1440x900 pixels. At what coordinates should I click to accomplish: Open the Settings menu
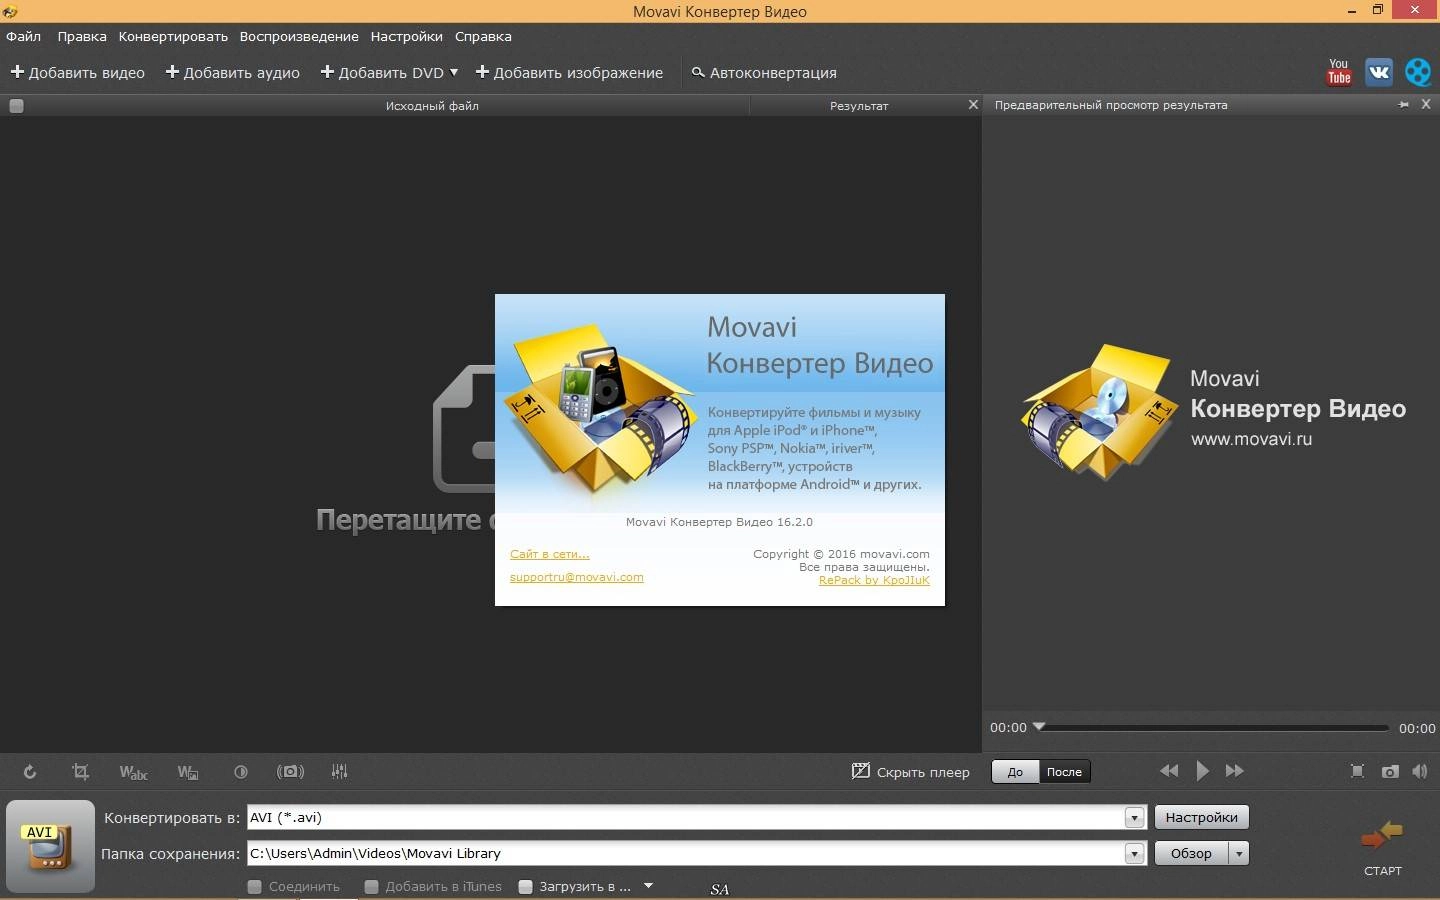[406, 36]
